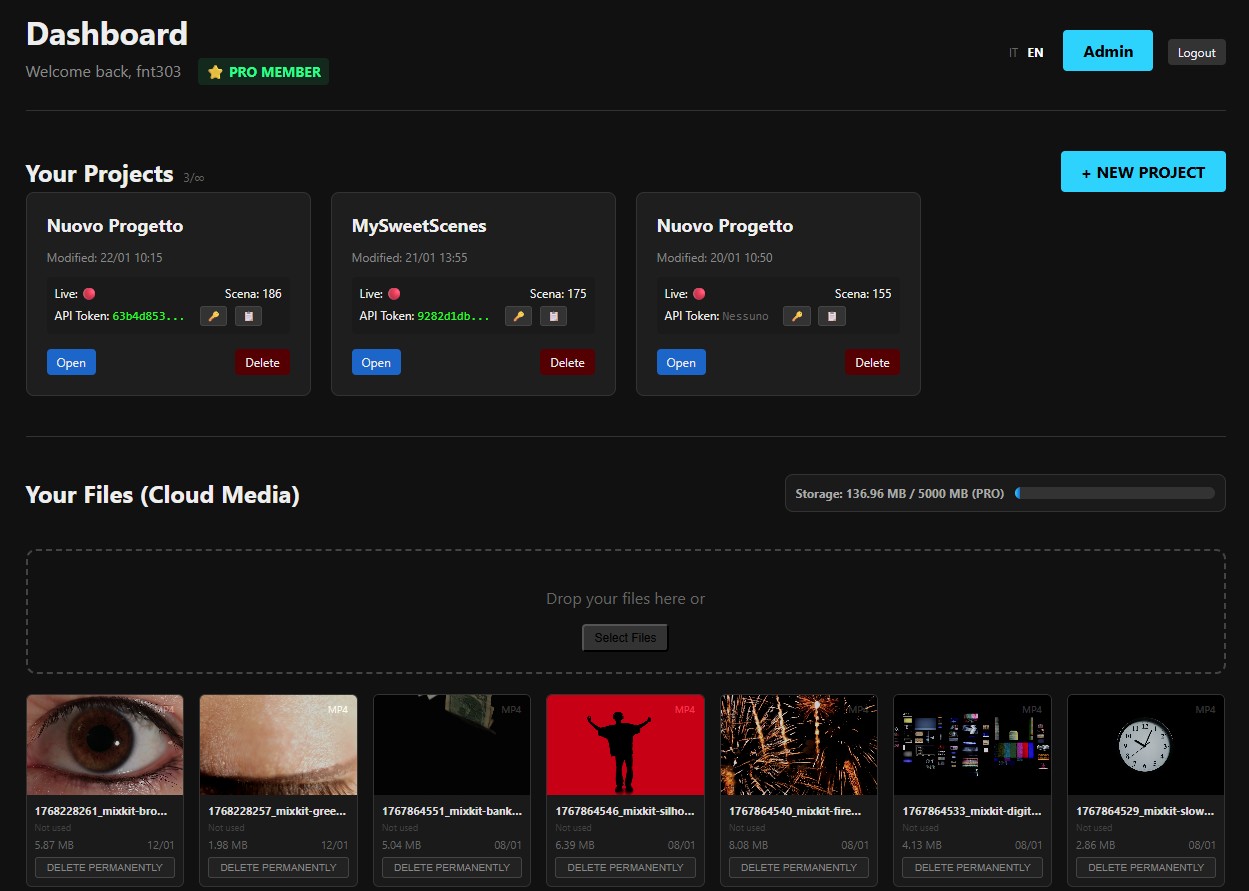Click key icon in Scena 155 project

click(x=796, y=316)
